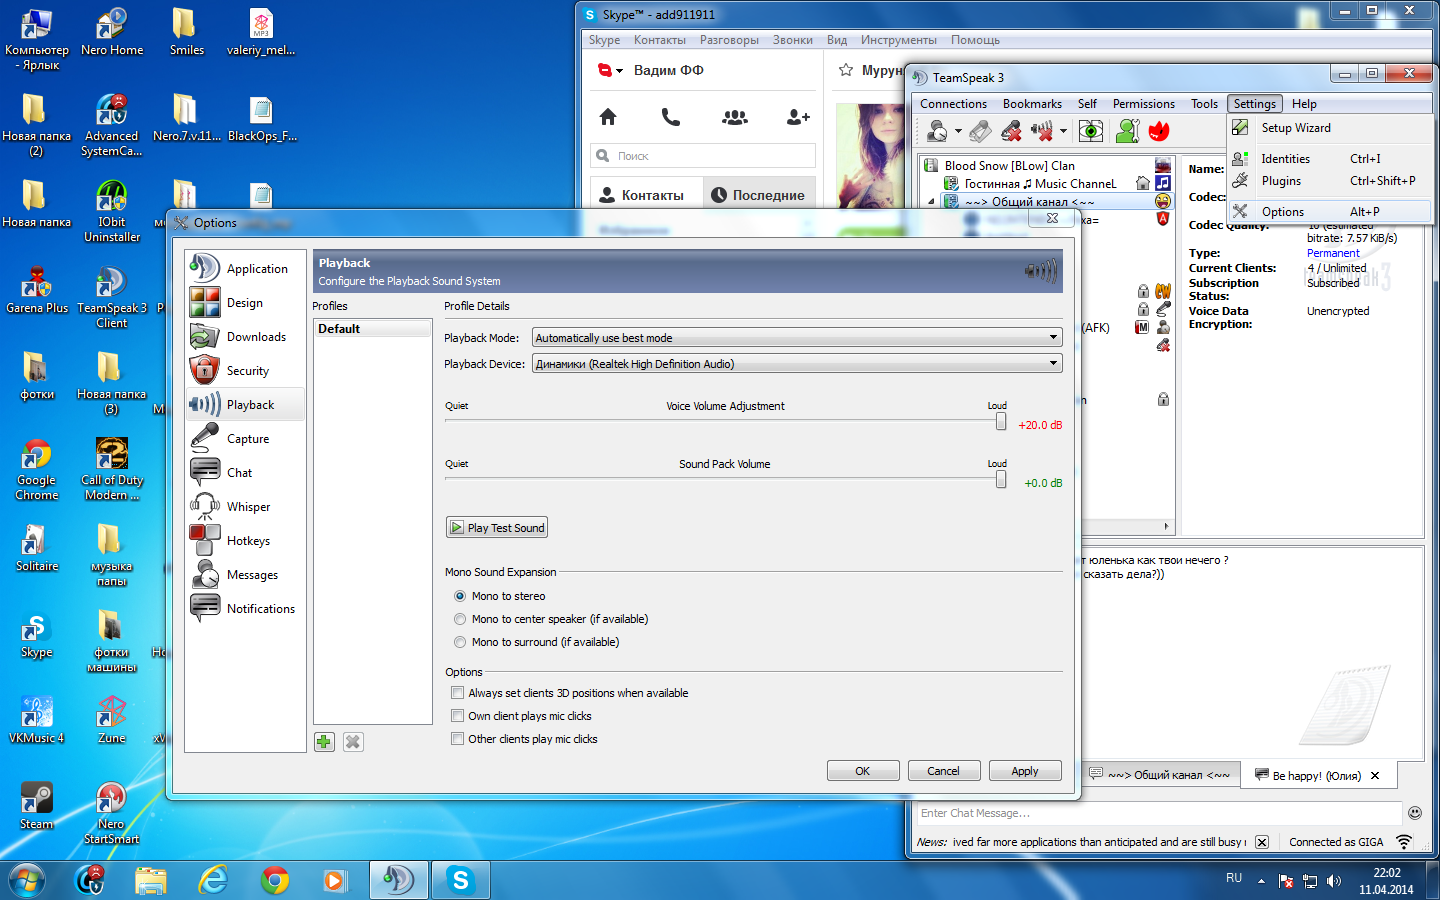The width and height of the screenshot is (1440, 900).
Task: Choose Plugins from the Settings menu
Action: (1330, 181)
